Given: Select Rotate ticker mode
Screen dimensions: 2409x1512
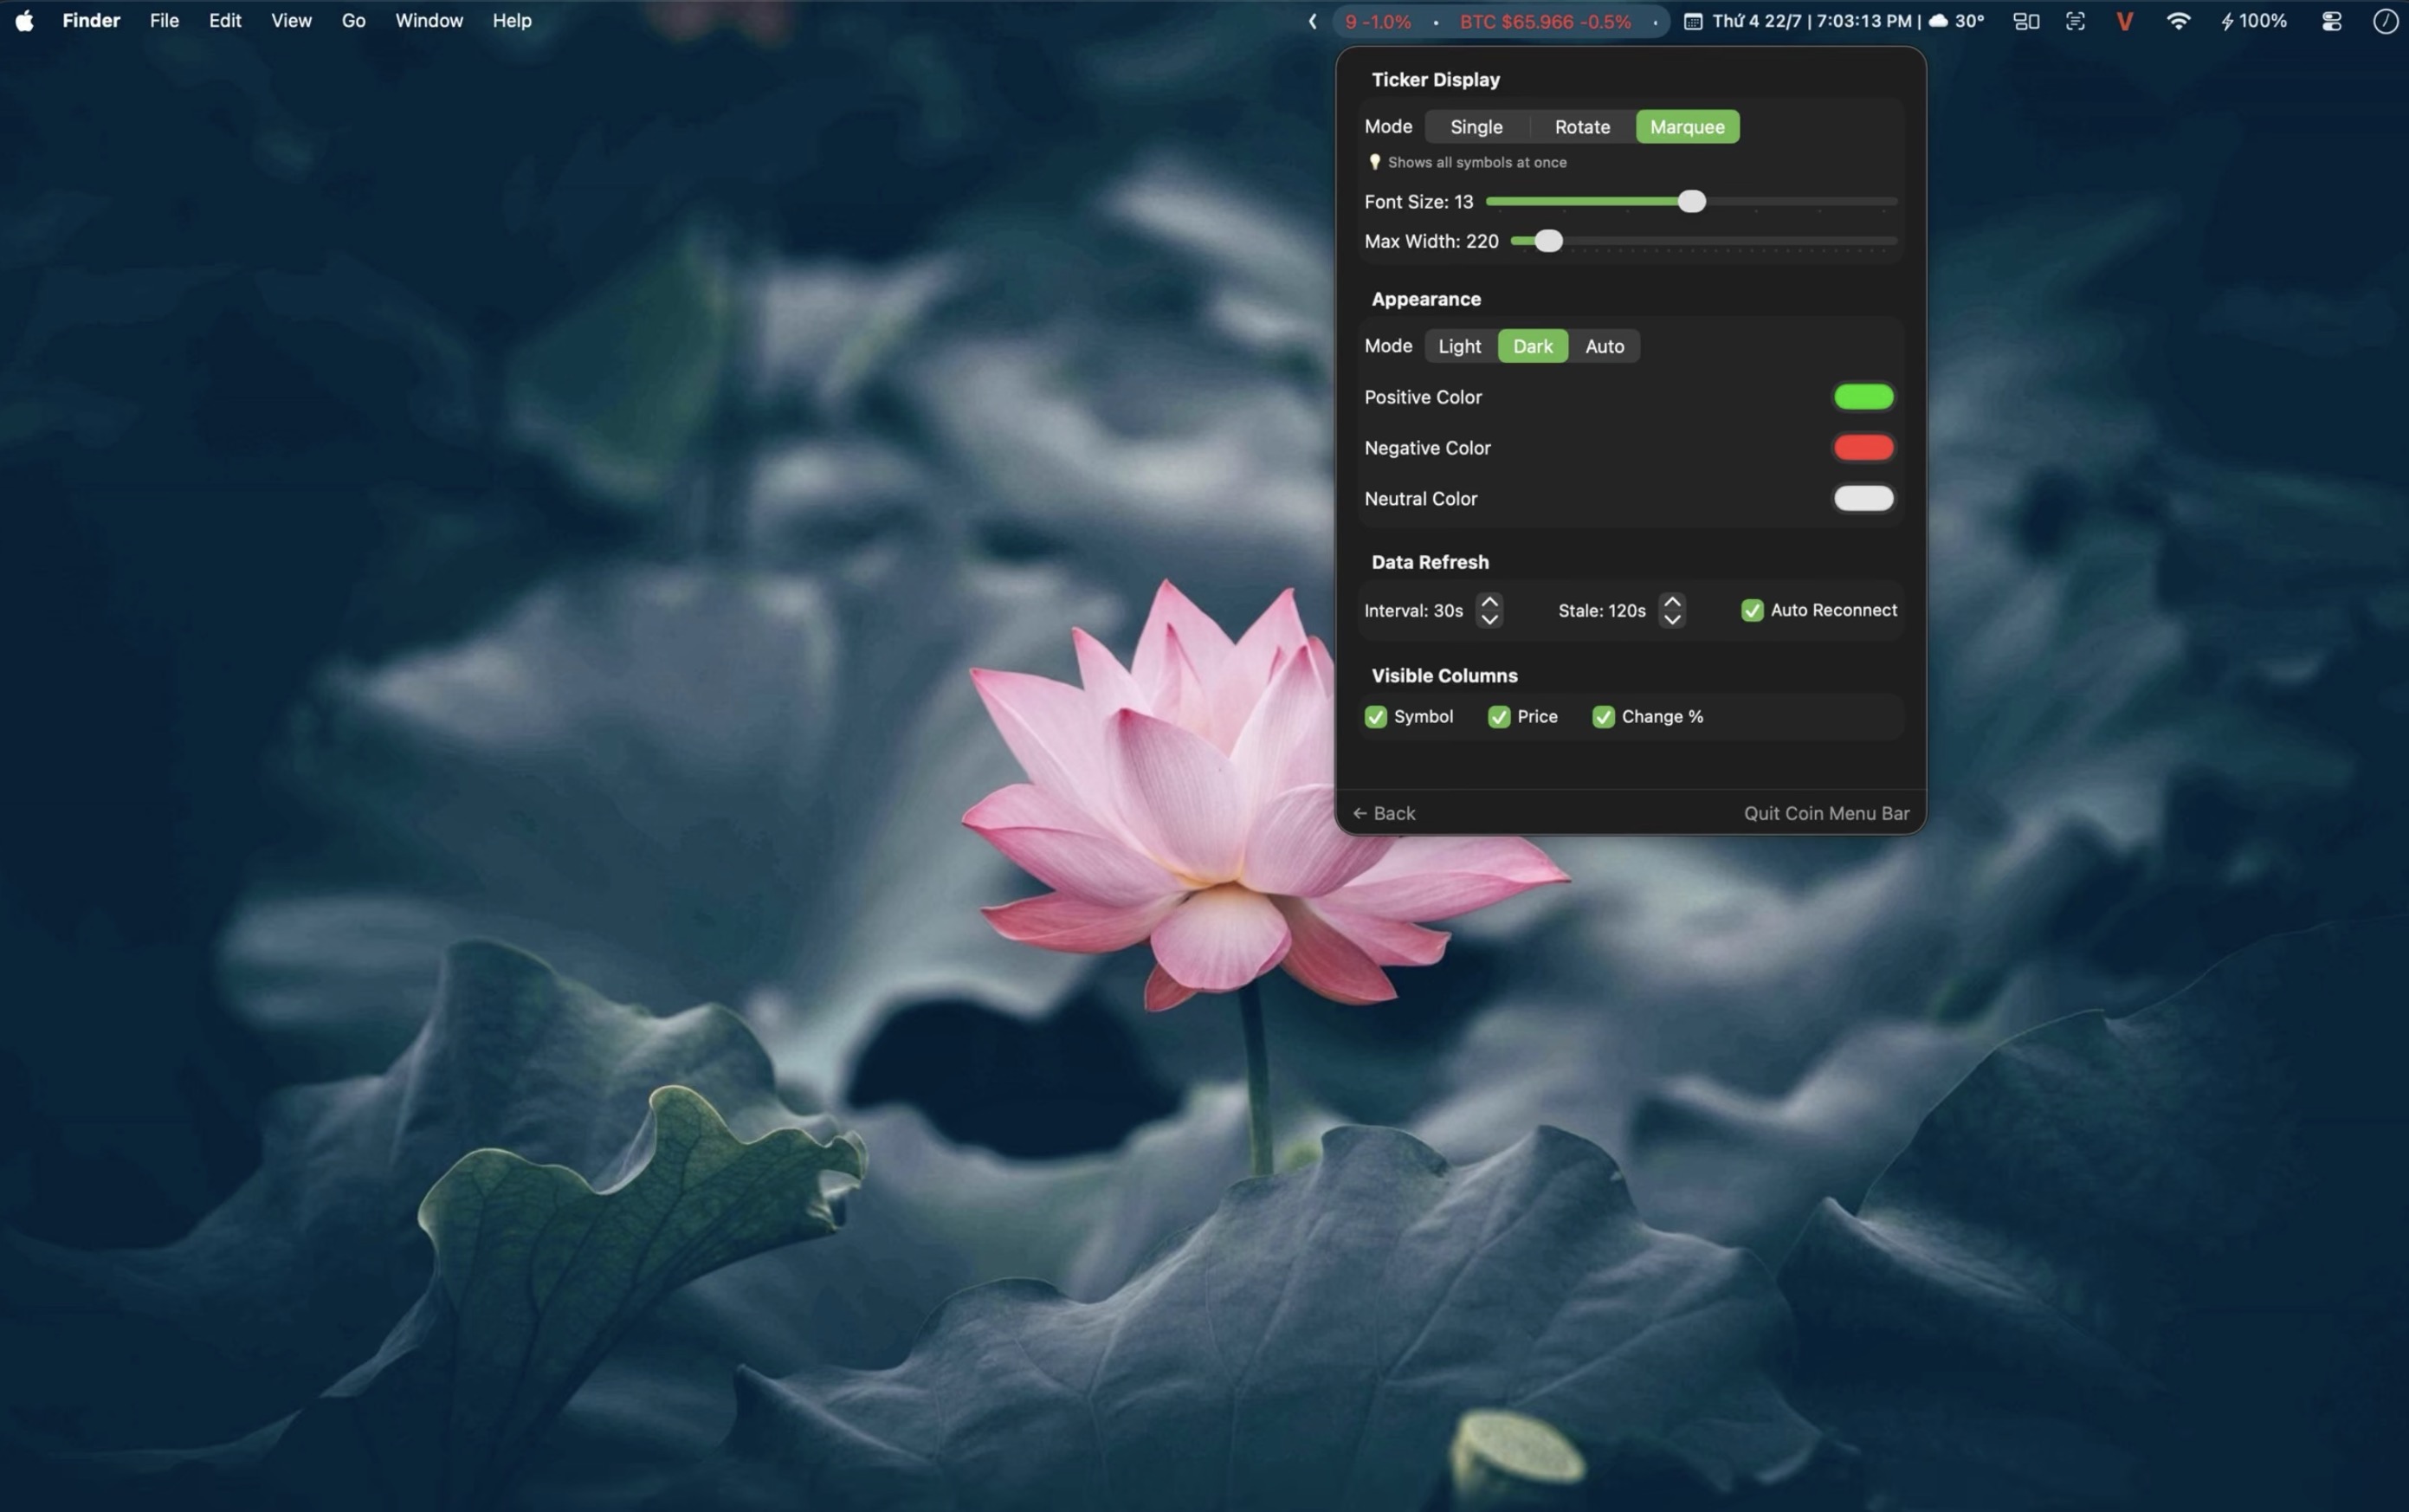Looking at the screenshot, I should coord(1582,127).
